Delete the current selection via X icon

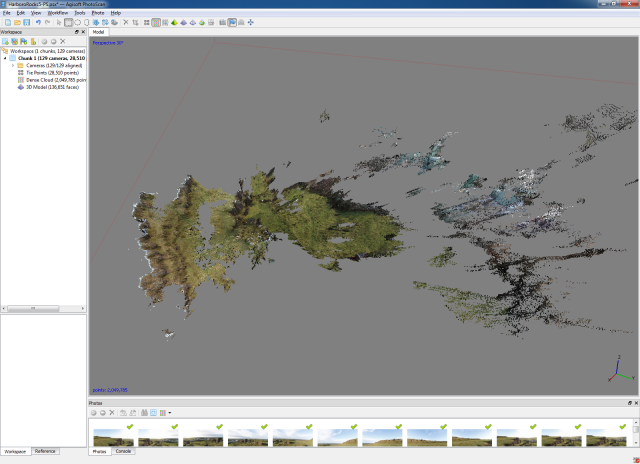click(x=126, y=22)
